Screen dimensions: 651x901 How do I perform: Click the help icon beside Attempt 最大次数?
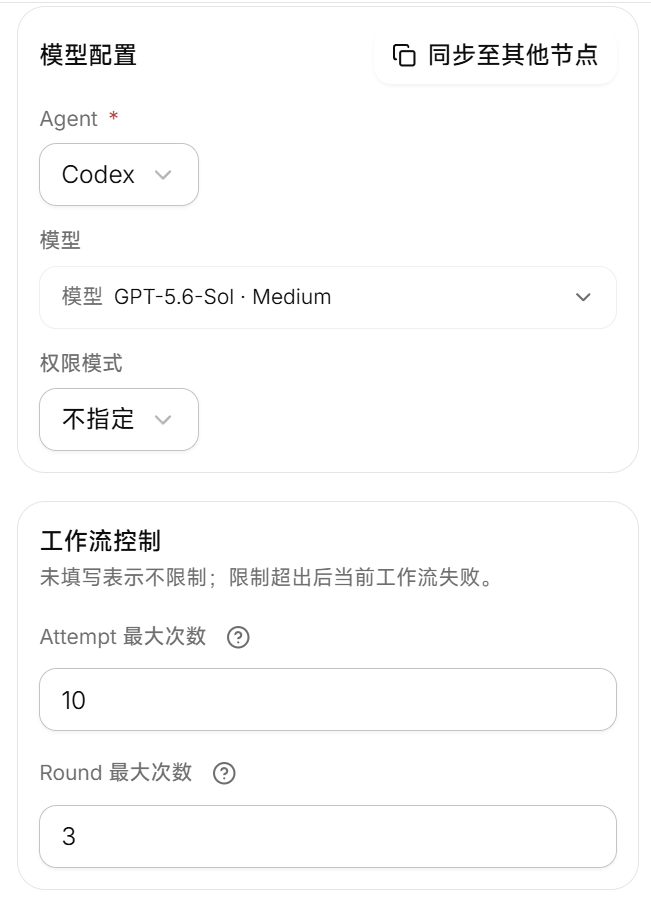tap(238, 637)
